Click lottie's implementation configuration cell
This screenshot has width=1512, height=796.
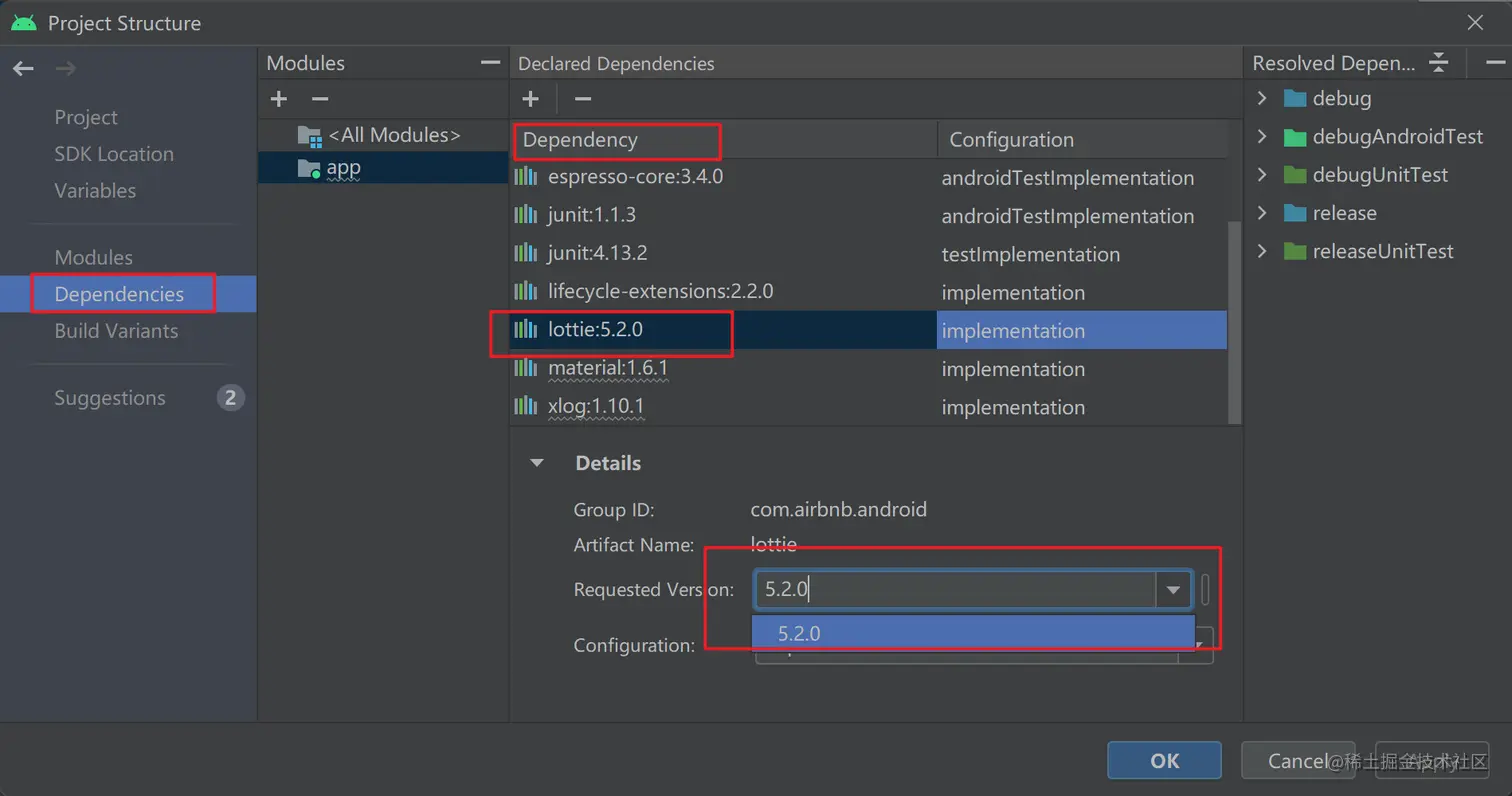pos(1082,330)
